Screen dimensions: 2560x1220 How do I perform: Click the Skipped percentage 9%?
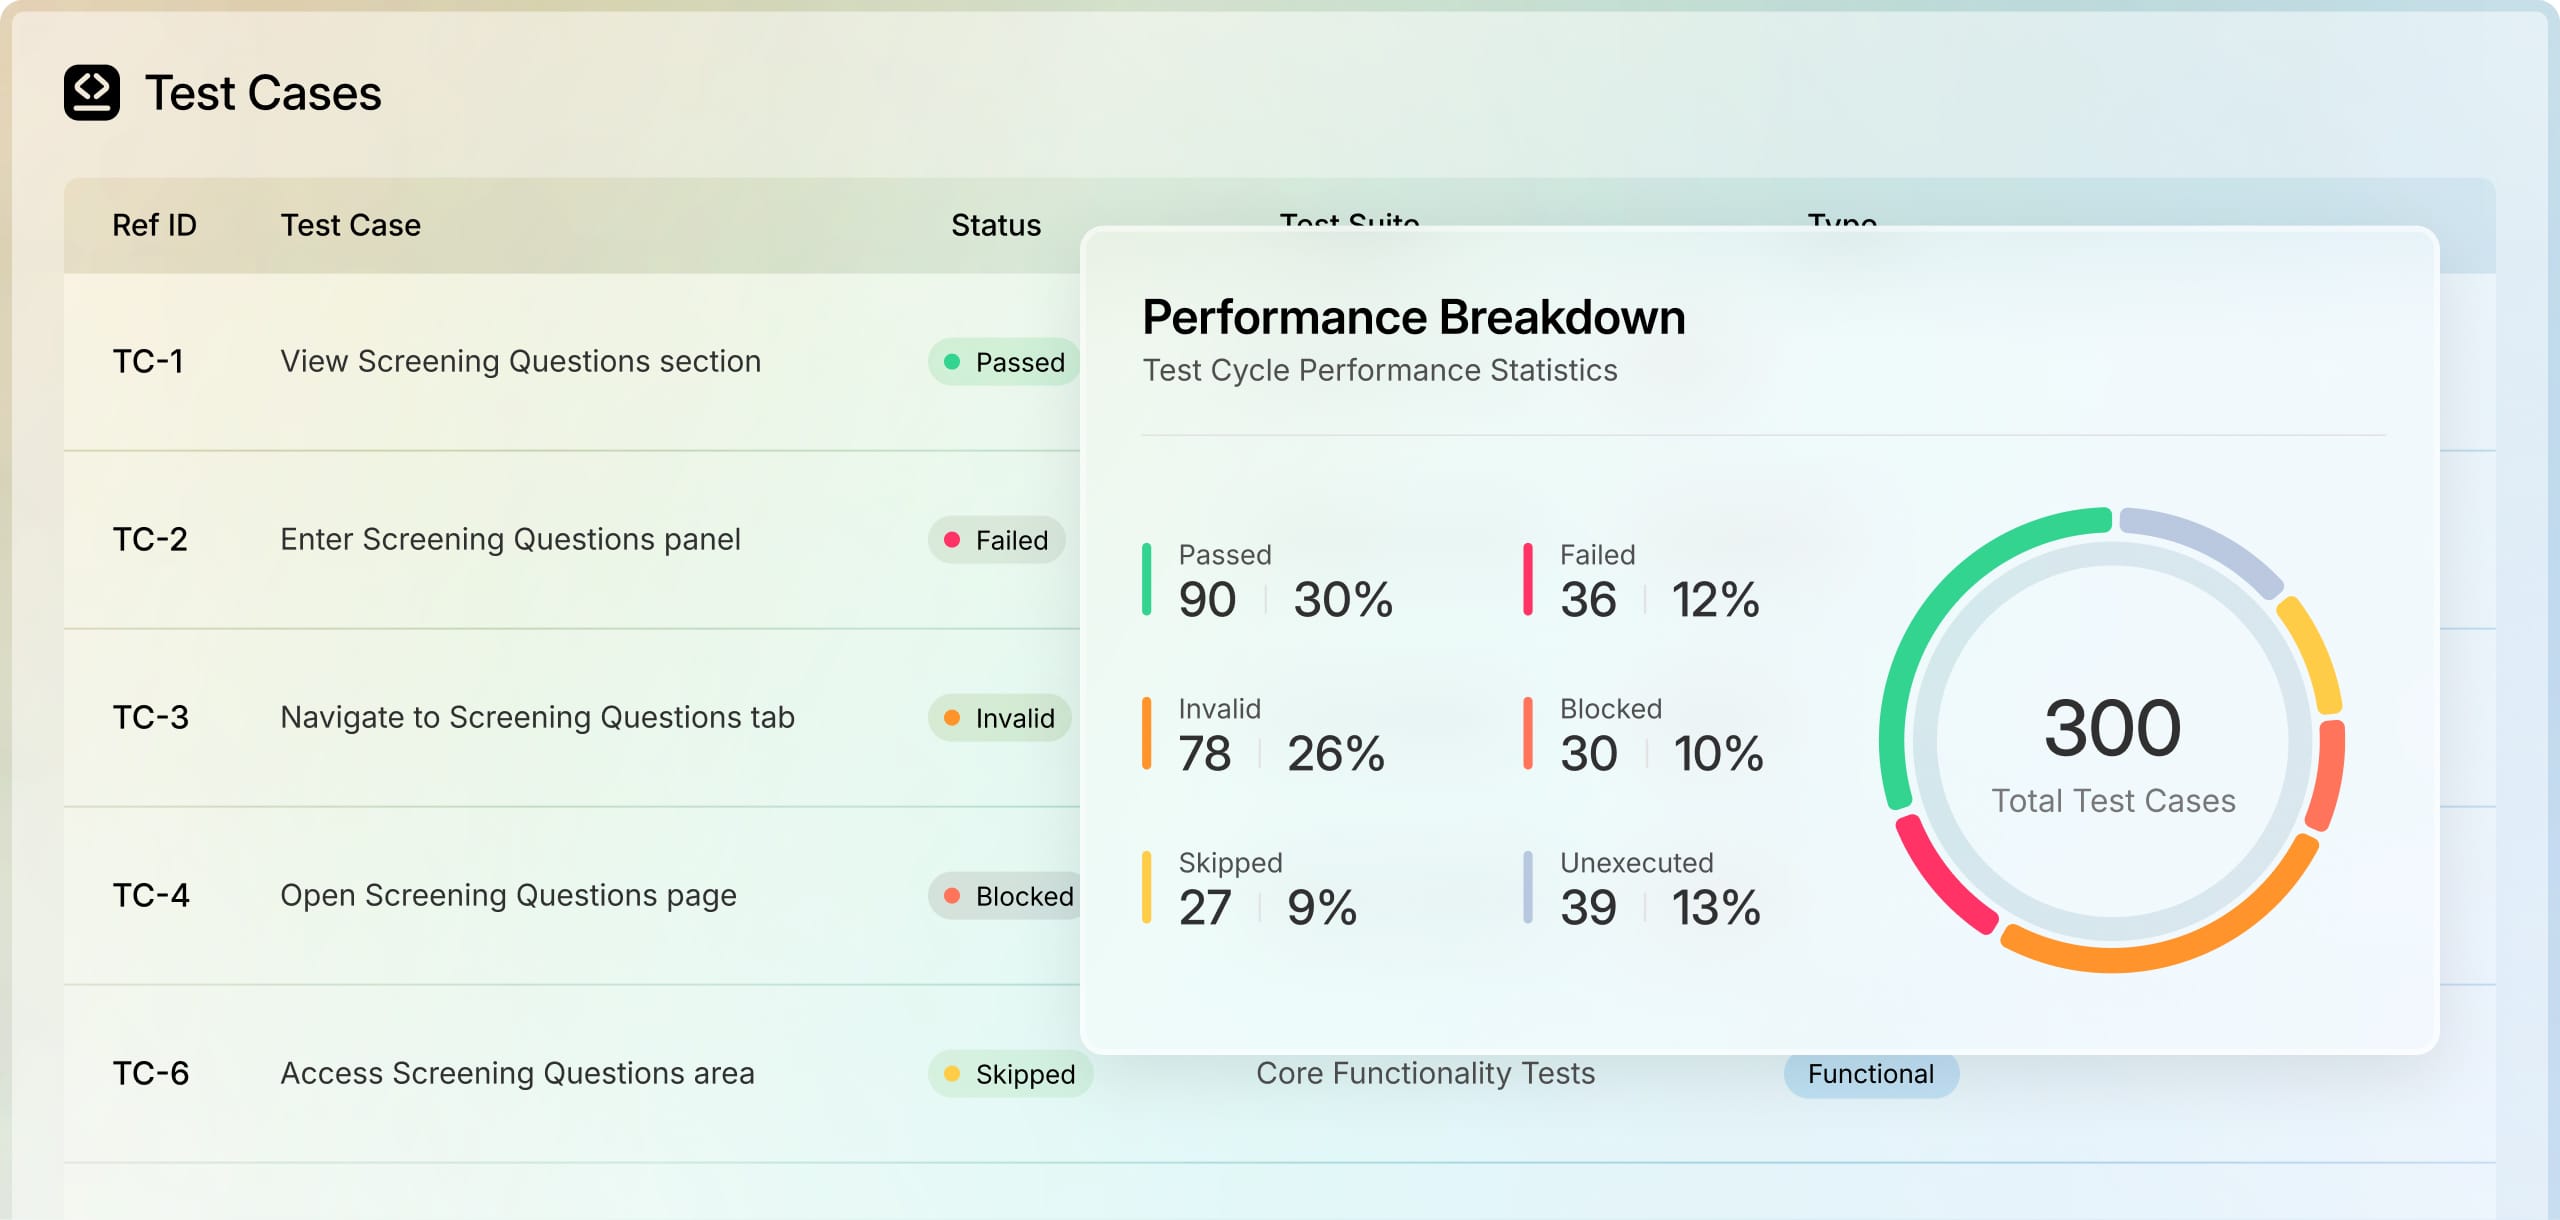[x=1322, y=908]
